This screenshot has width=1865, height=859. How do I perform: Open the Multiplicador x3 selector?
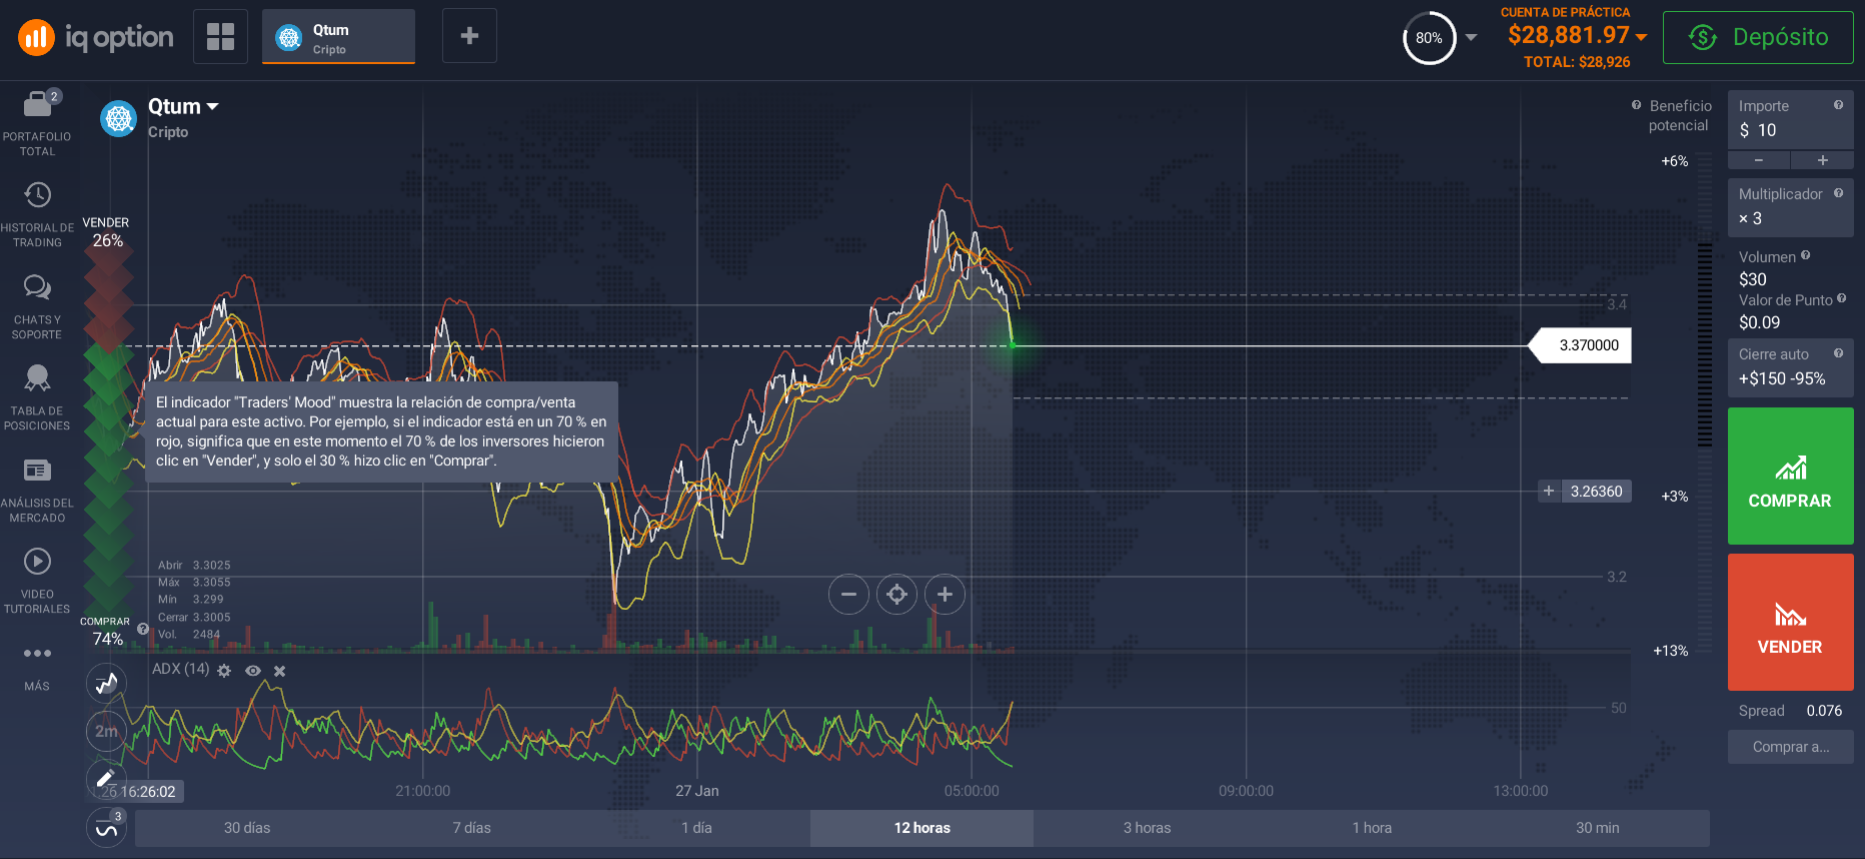(1790, 208)
